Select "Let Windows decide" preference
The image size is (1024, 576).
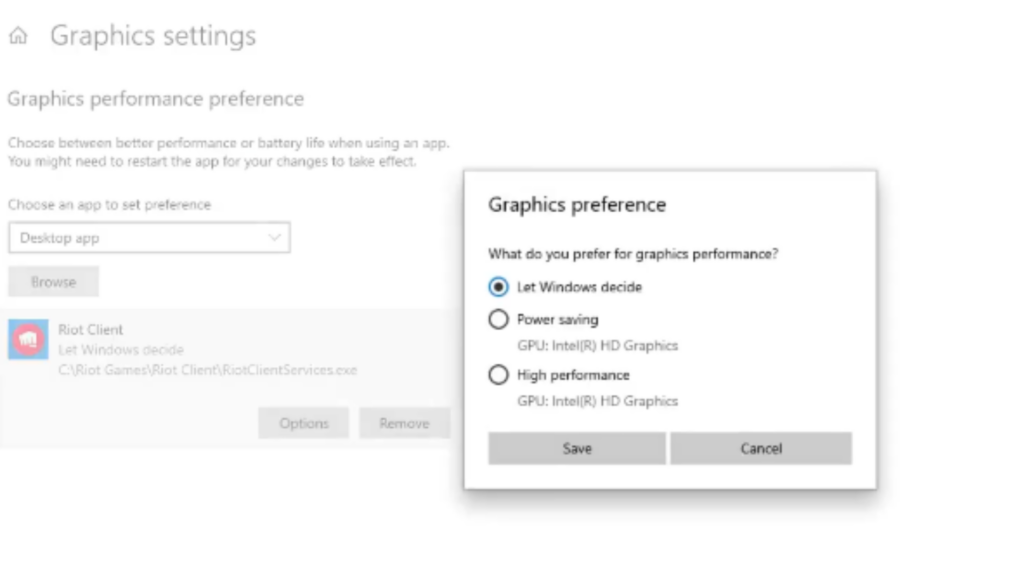click(497, 287)
